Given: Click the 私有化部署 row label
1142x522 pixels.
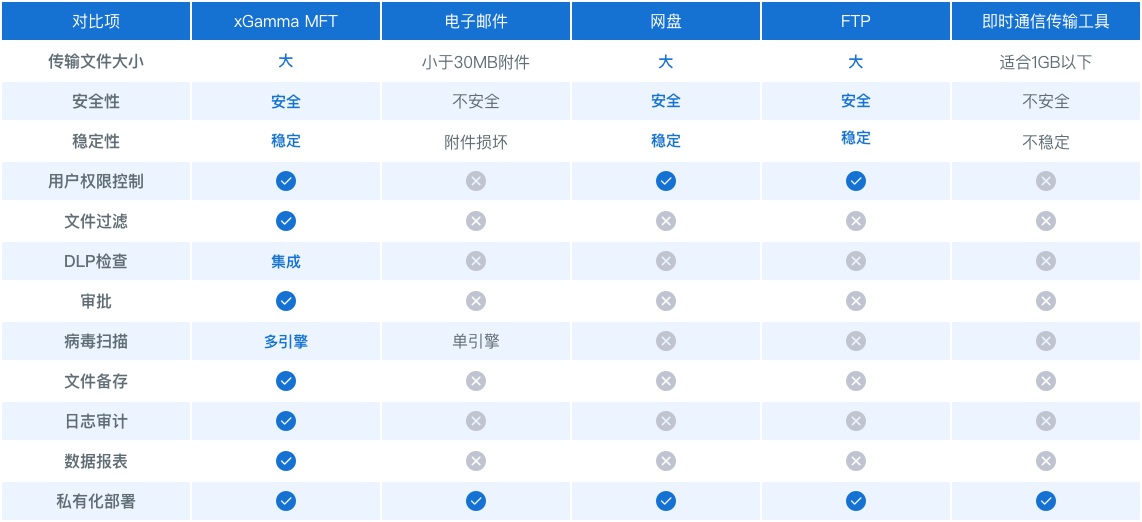Looking at the screenshot, I should click(x=95, y=501).
